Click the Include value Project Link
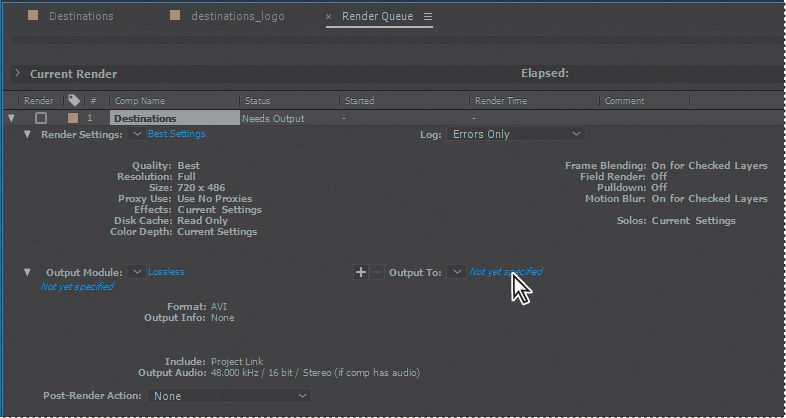Image resolution: width=786 pixels, height=418 pixels. click(x=237, y=361)
